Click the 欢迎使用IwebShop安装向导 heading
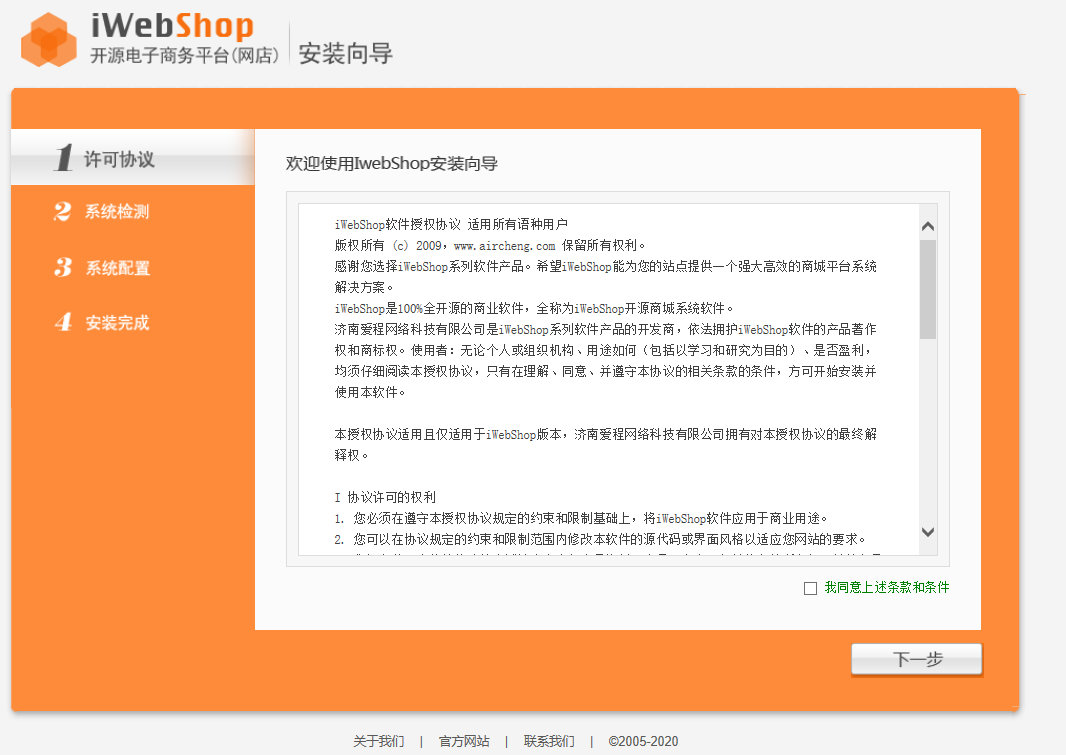 pyautogui.click(x=392, y=164)
